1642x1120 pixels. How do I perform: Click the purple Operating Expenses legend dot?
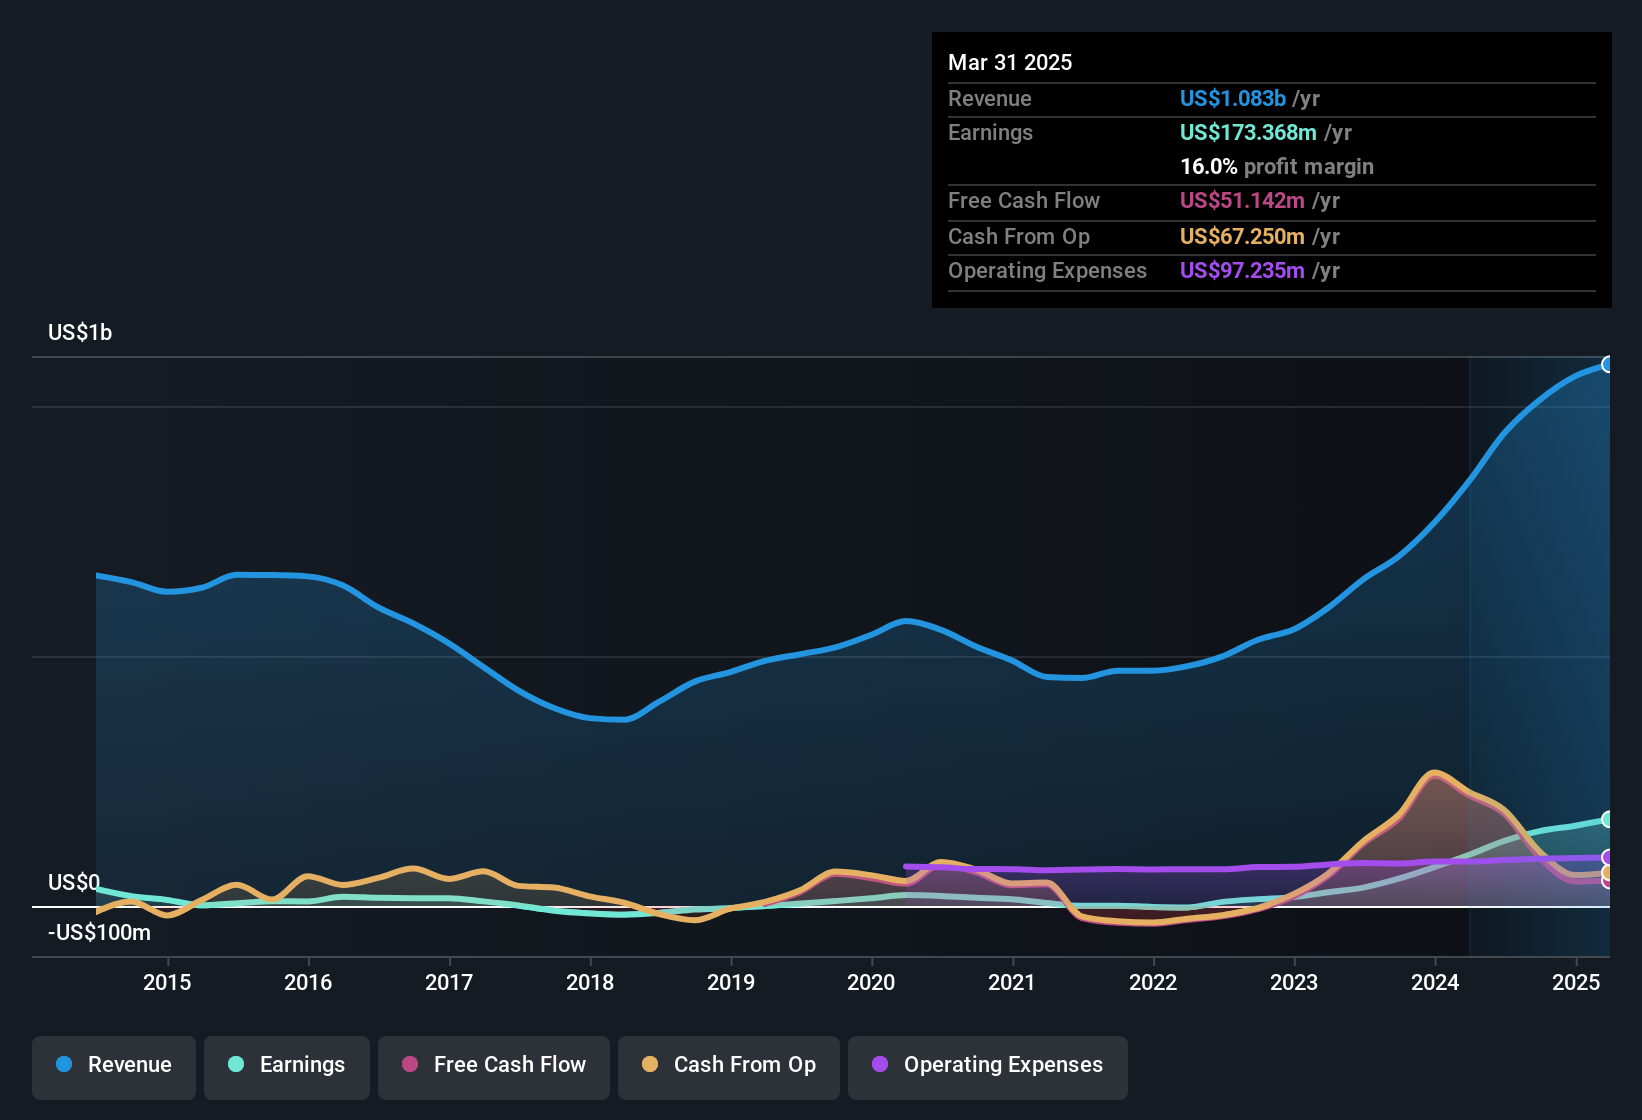click(880, 1064)
